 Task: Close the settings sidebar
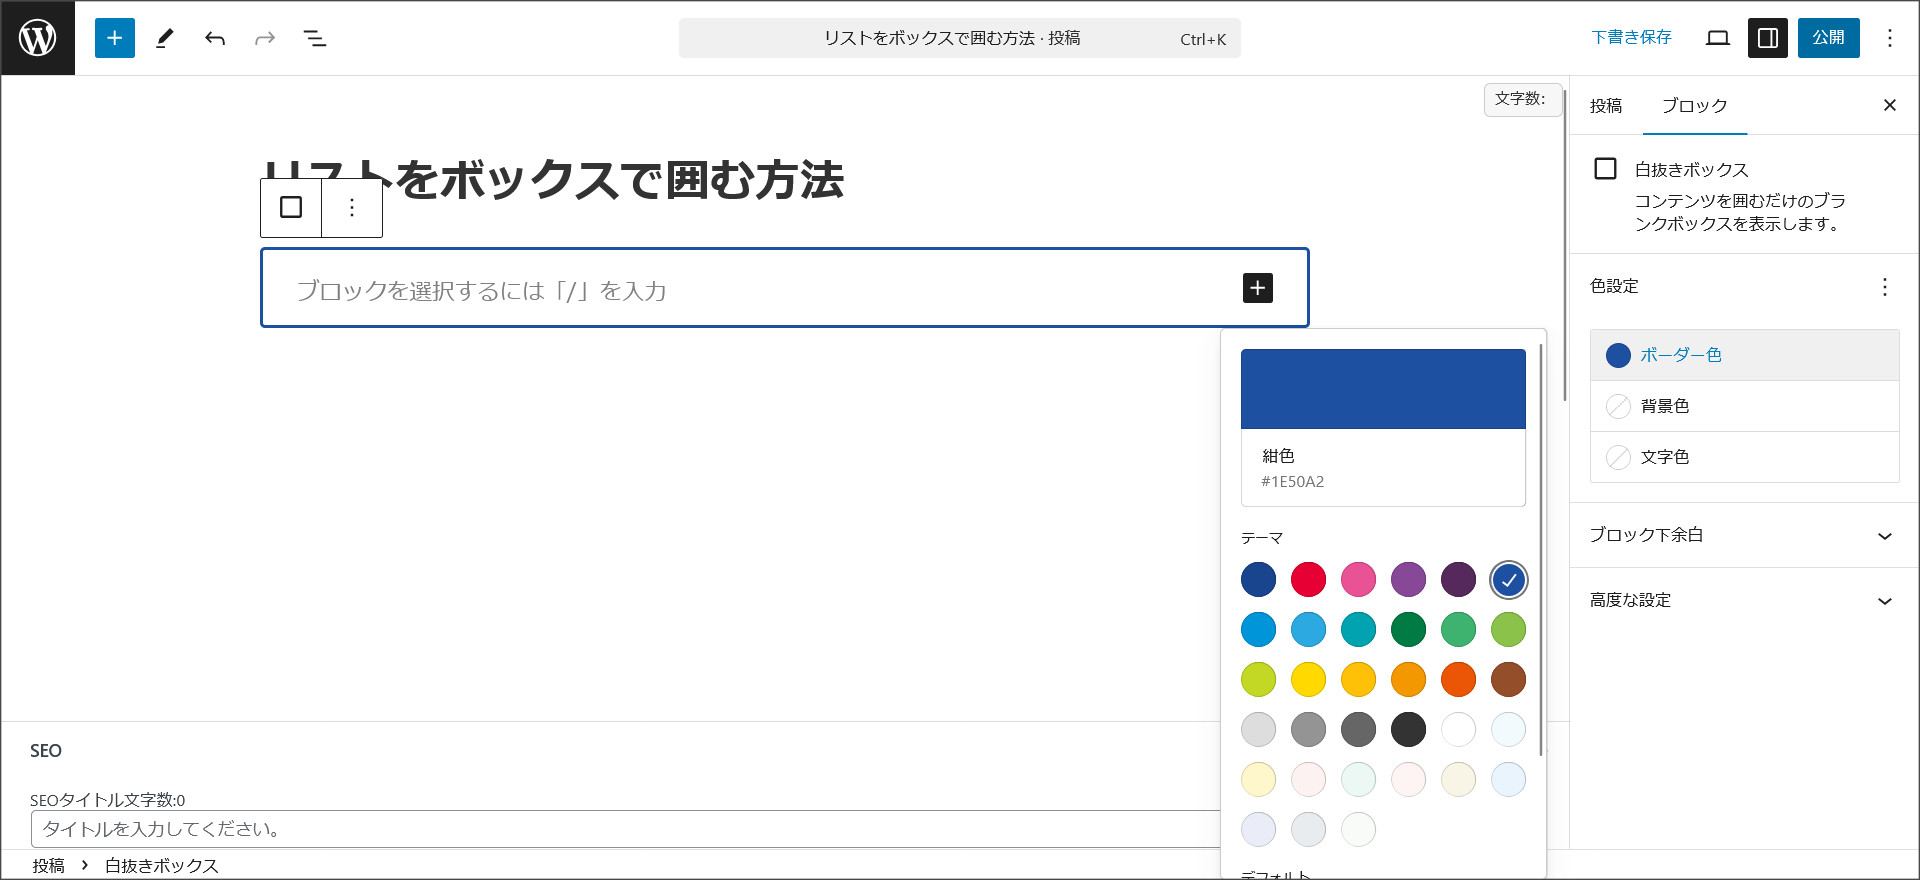click(x=1890, y=105)
